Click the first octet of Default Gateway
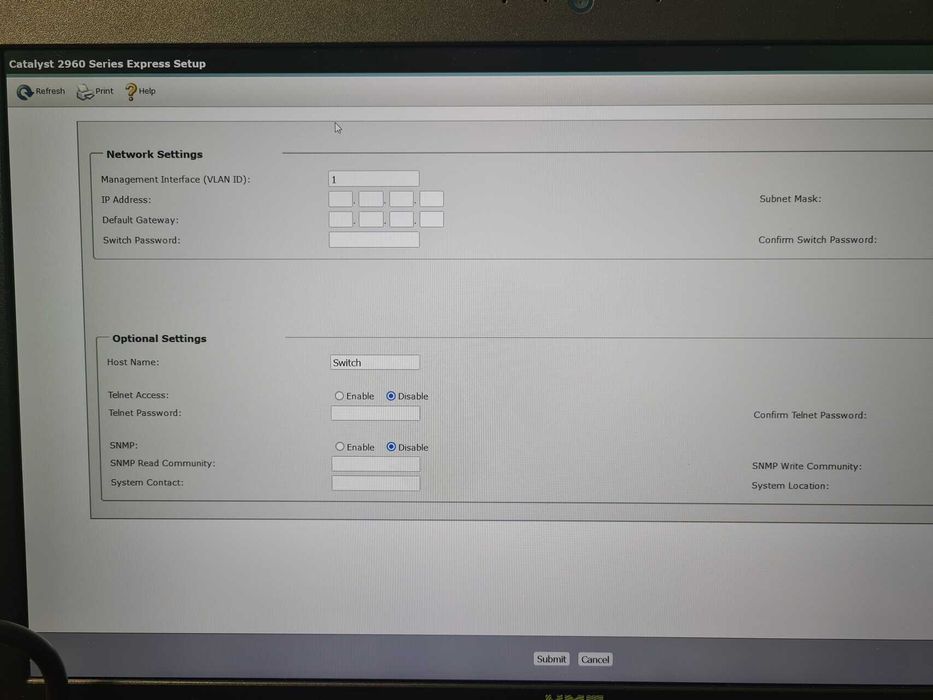 341,219
